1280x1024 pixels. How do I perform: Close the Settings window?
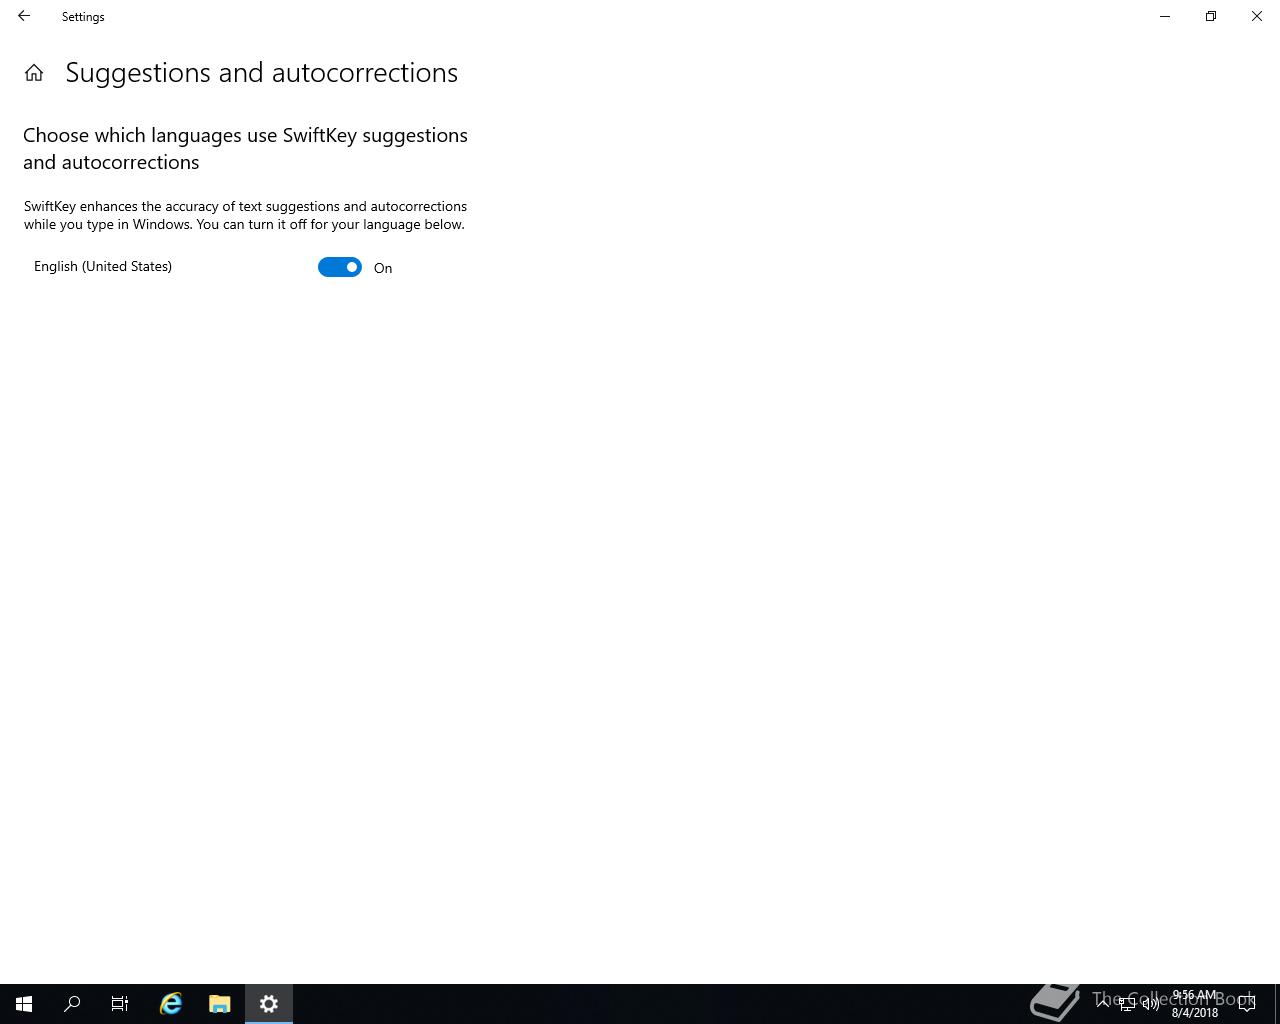tap(1257, 16)
